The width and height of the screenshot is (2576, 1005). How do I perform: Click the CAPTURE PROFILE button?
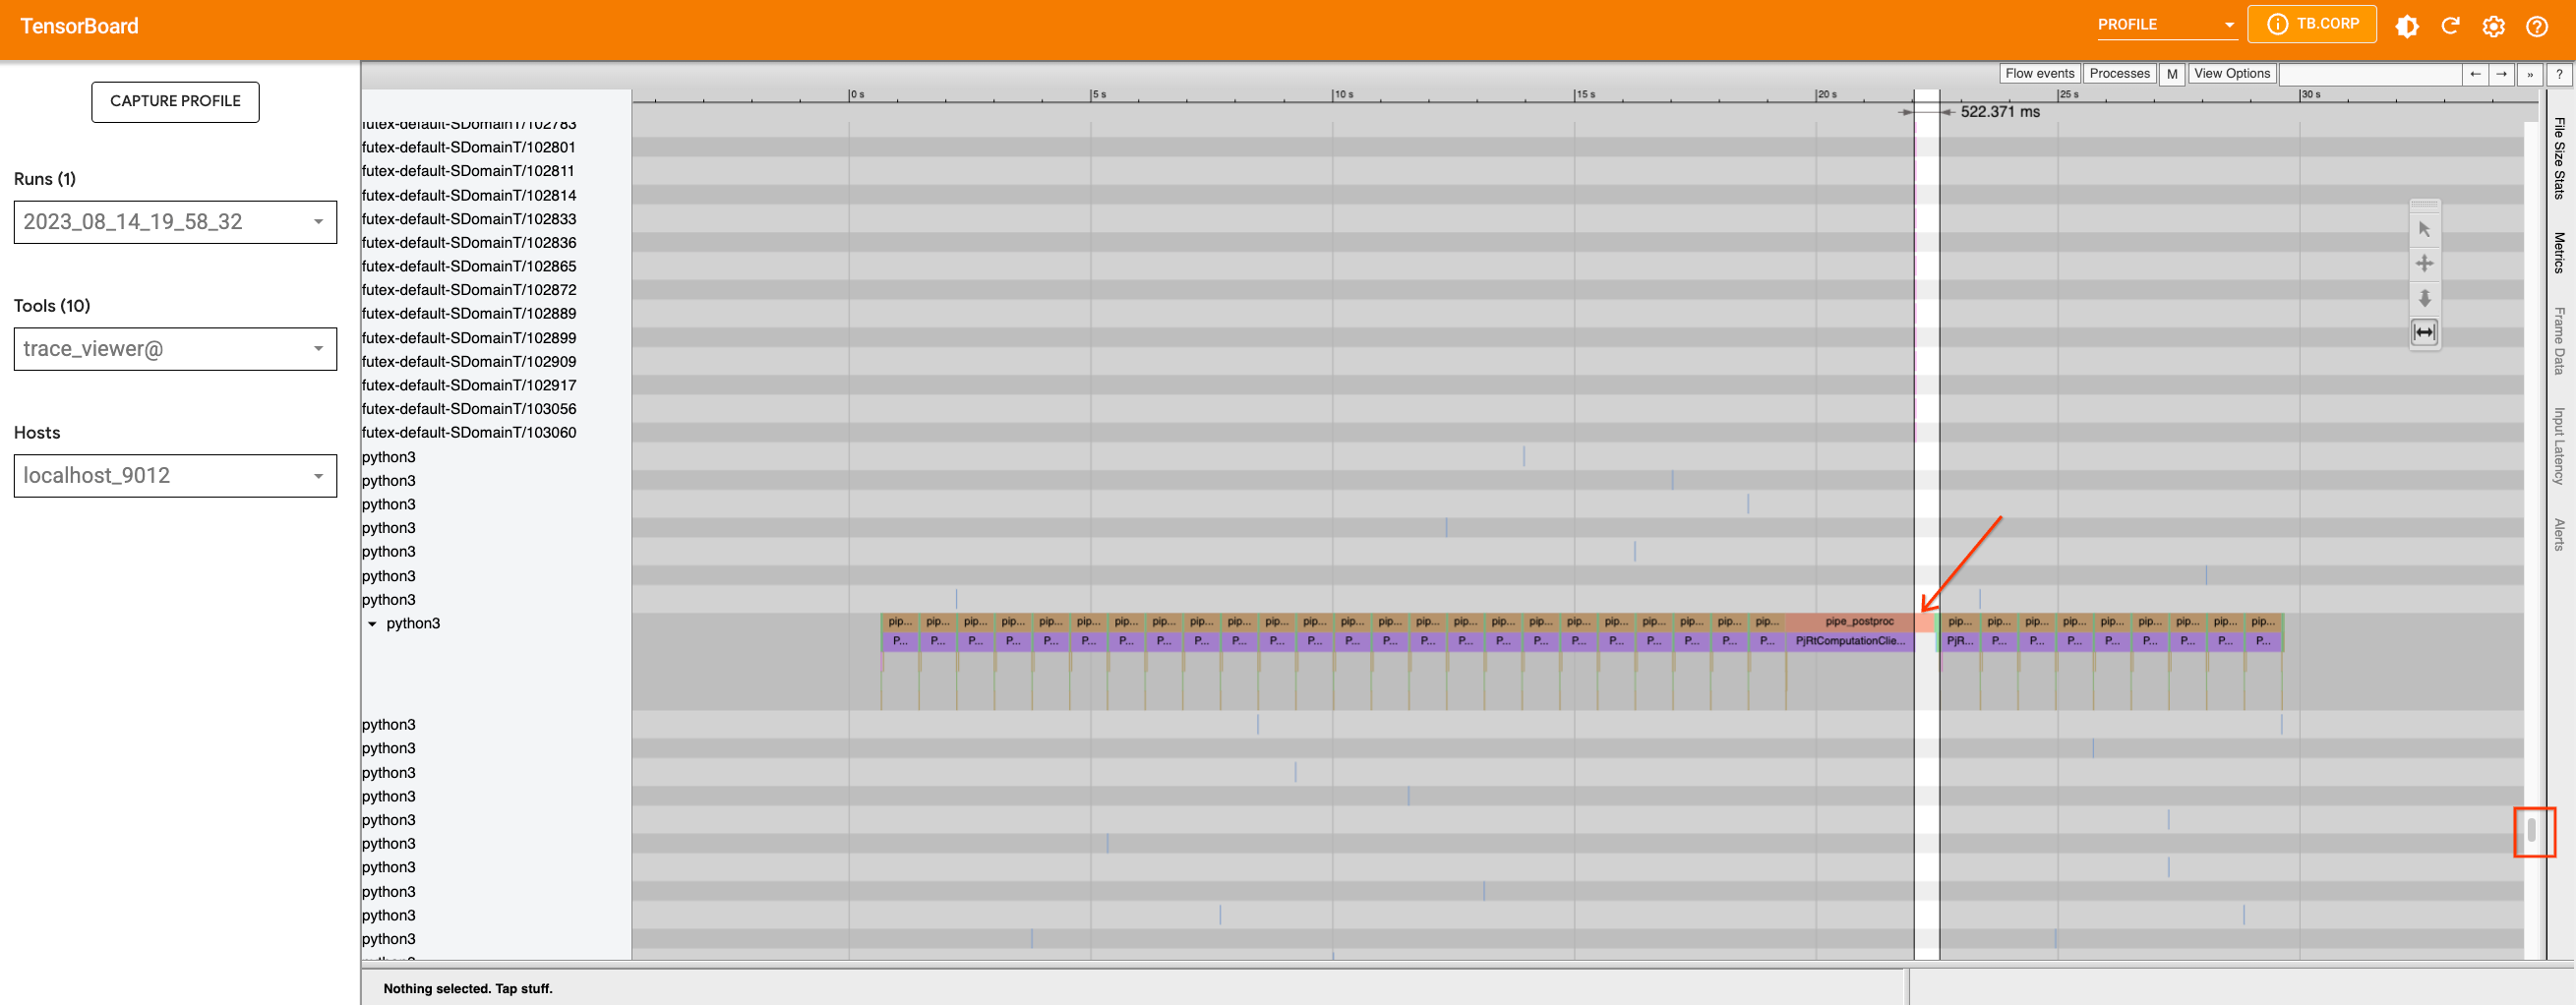(175, 101)
